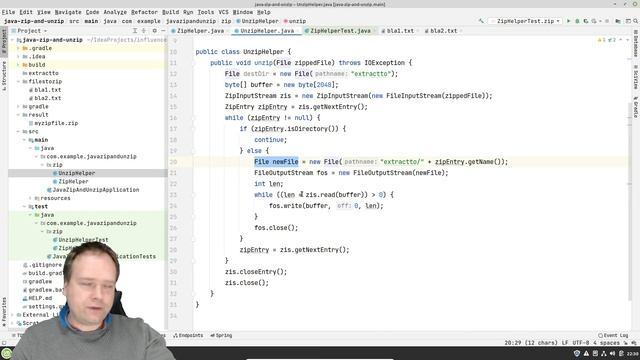Click the security shield tray icon
Viewport: 640px width, 360px height.
(x=577, y=353)
